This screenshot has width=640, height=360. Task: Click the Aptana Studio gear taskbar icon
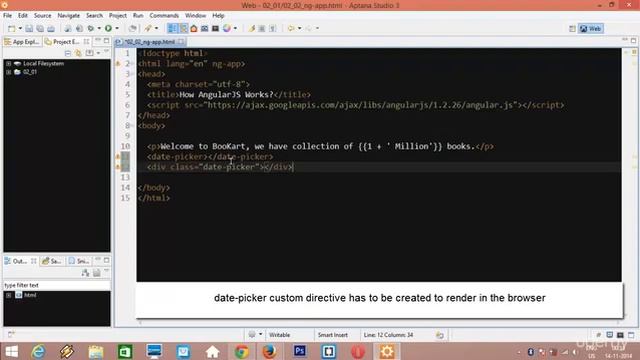point(387,351)
